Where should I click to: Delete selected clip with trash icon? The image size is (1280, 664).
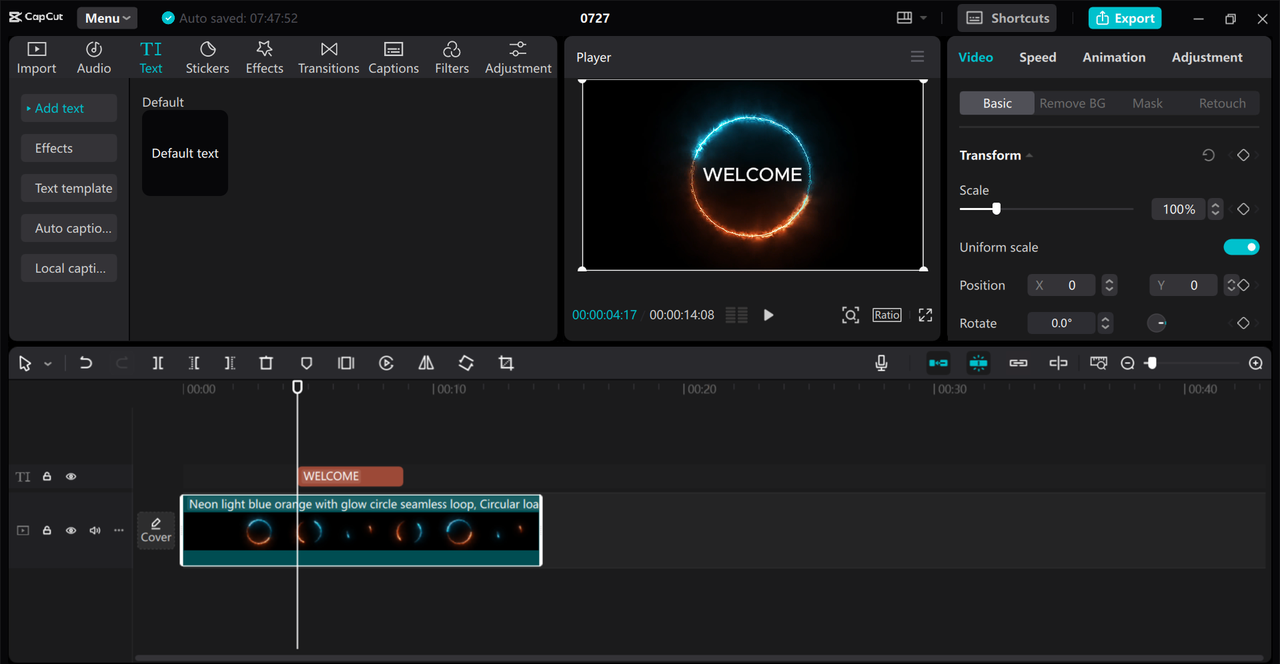point(266,363)
